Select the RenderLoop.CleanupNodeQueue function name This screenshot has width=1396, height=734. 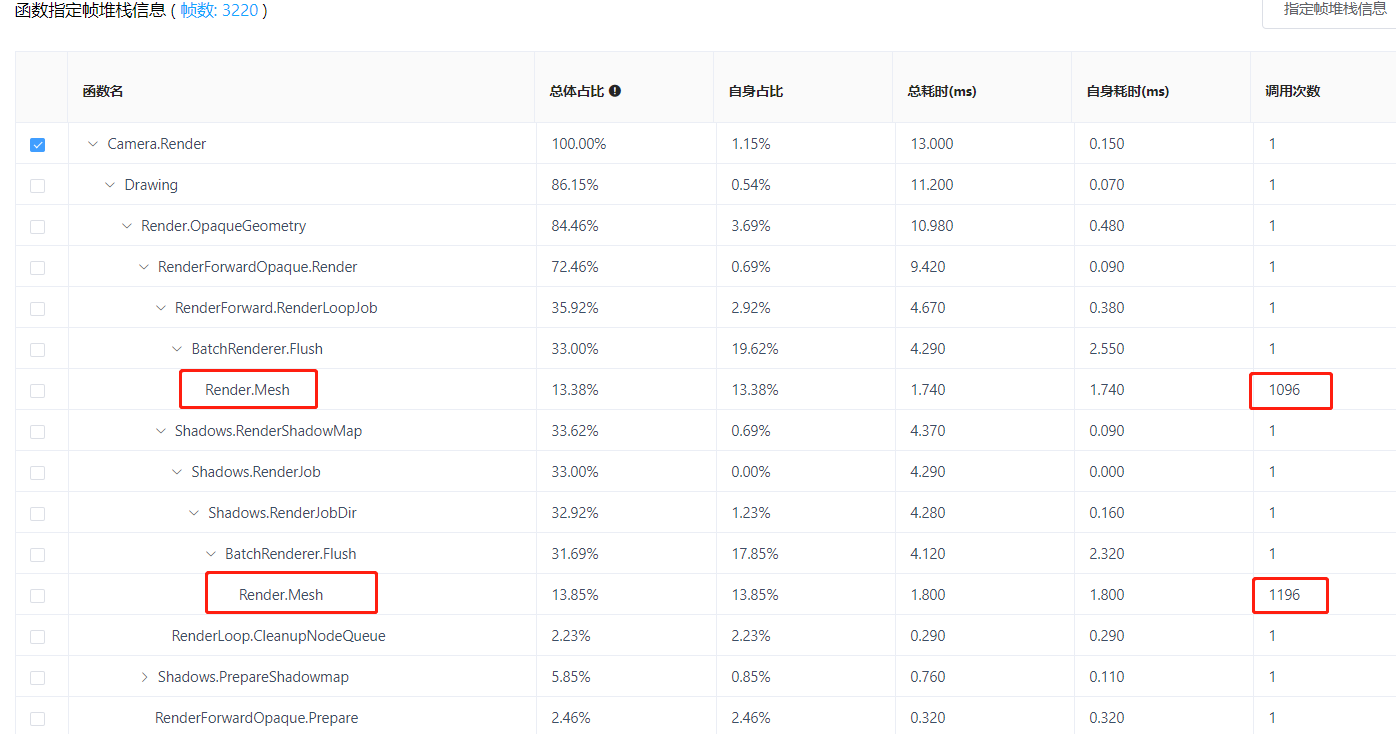tap(279, 636)
